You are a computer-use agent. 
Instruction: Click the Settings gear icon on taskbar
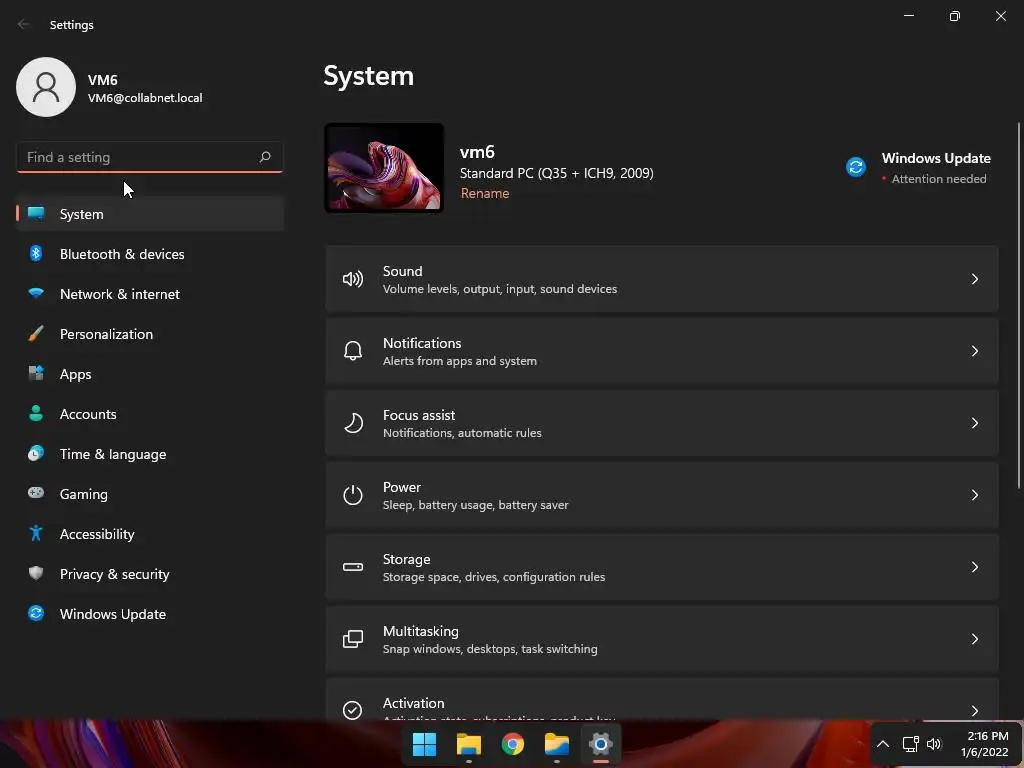601,744
